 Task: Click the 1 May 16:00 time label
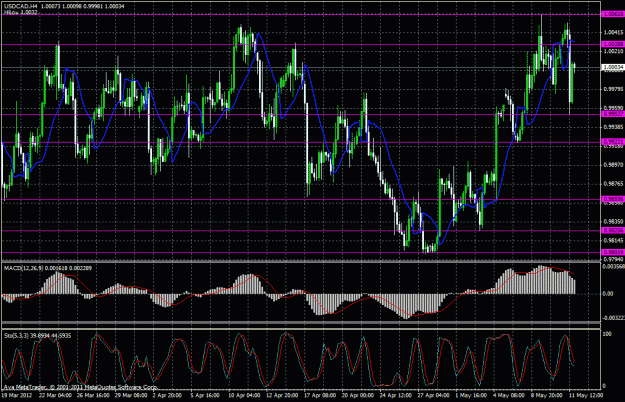[x=471, y=396]
